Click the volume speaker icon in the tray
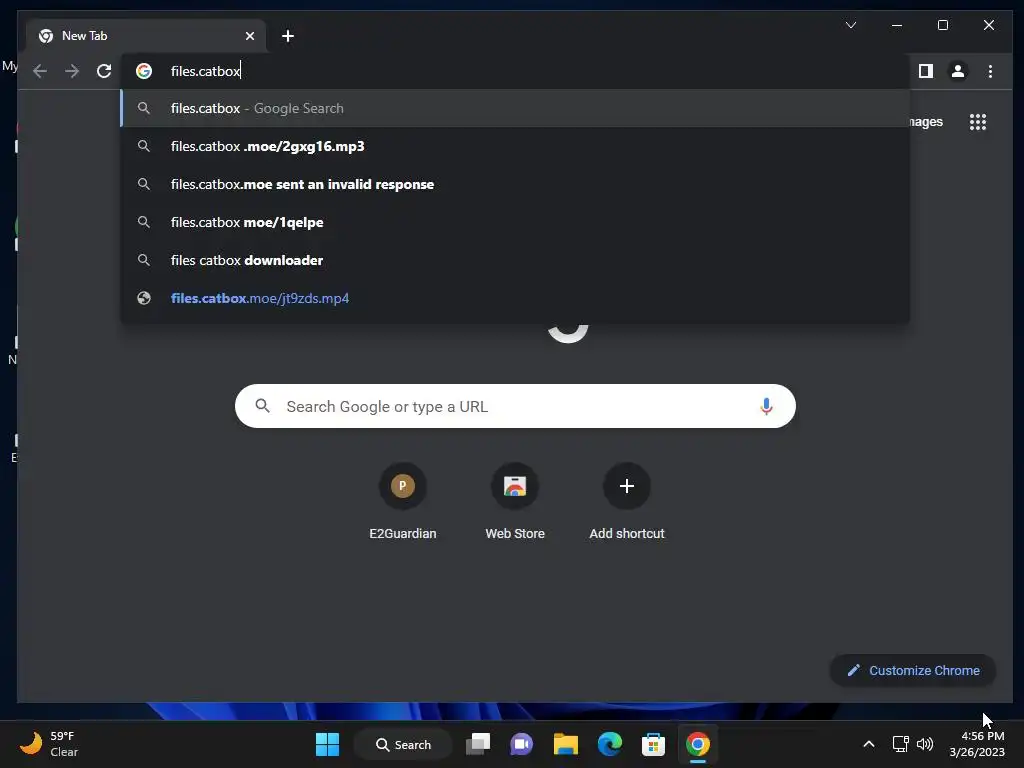Screen dimensions: 1024x768 925,744
